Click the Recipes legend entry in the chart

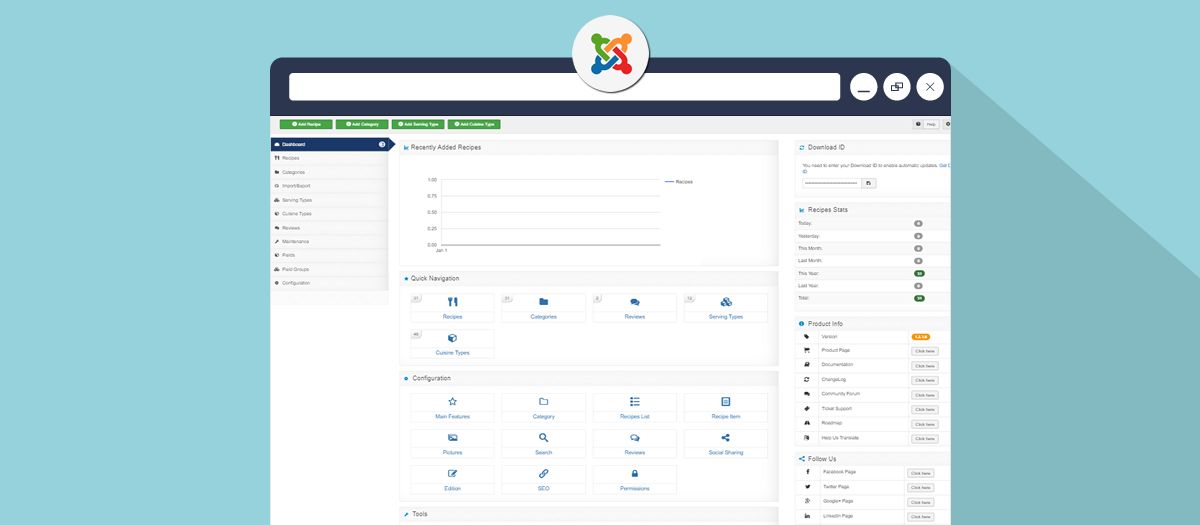[x=679, y=182]
